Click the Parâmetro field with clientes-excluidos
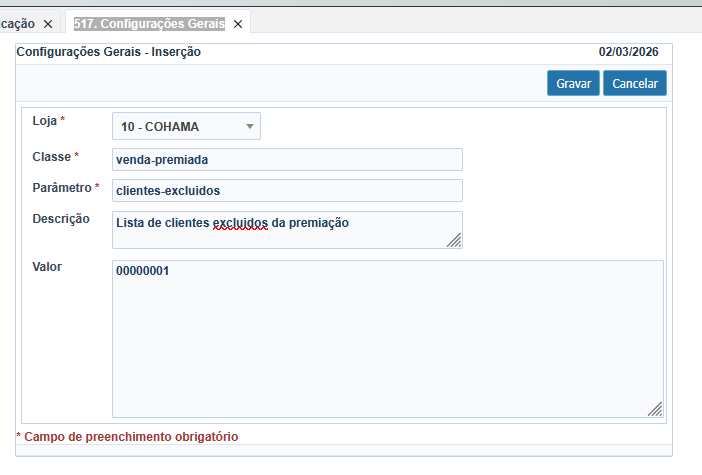 click(287, 190)
